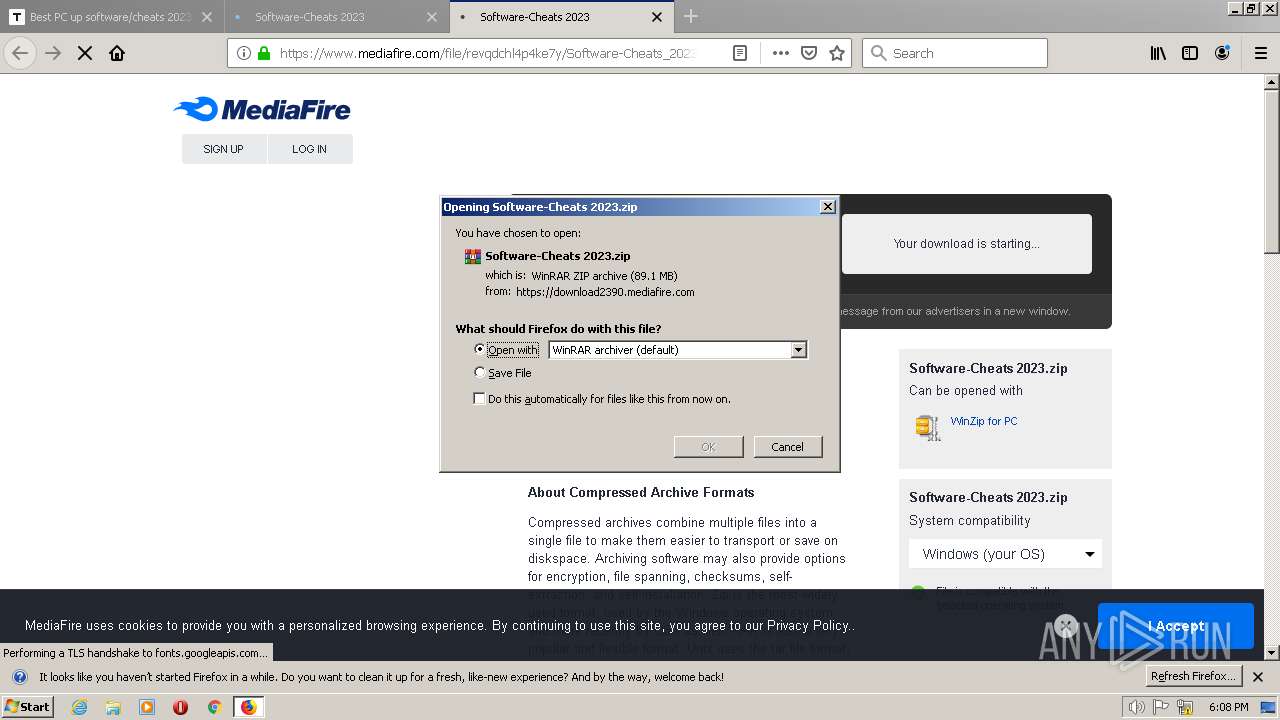The image size is (1280, 720).
Task: Open page actions three-dots menu
Action: tap(781, 53)
